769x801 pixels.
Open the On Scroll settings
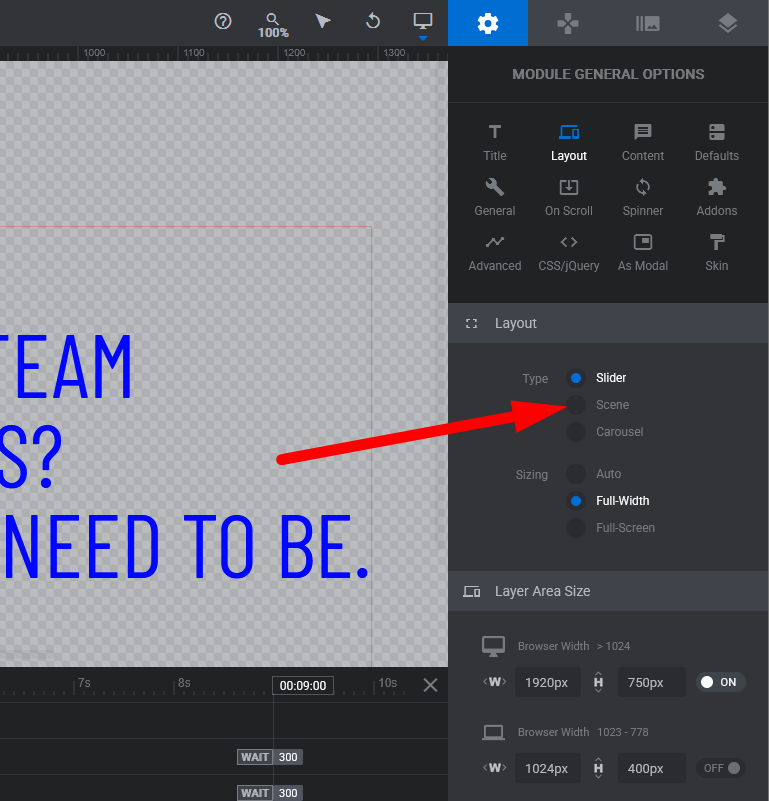pyautogui.click(x=568, y=197)
